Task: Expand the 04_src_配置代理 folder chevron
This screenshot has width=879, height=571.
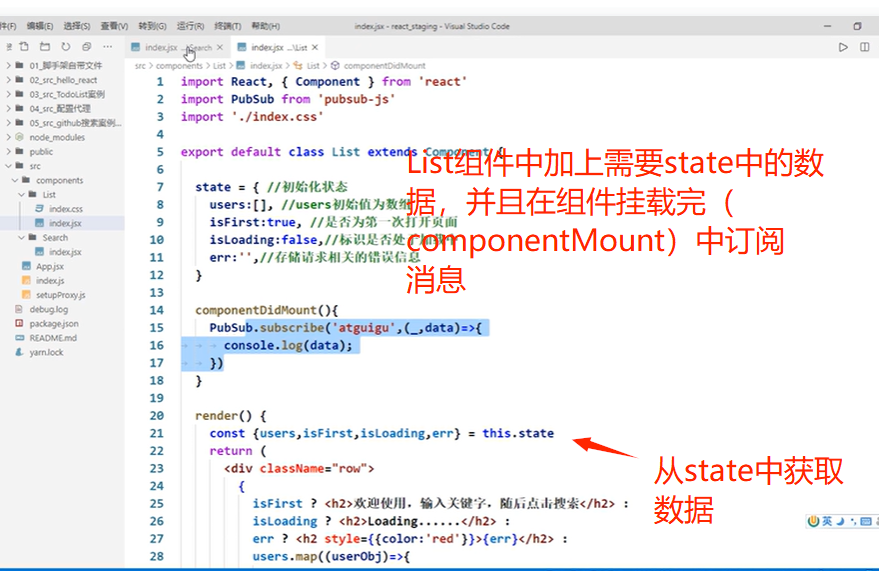Action: tap(8, 109)
